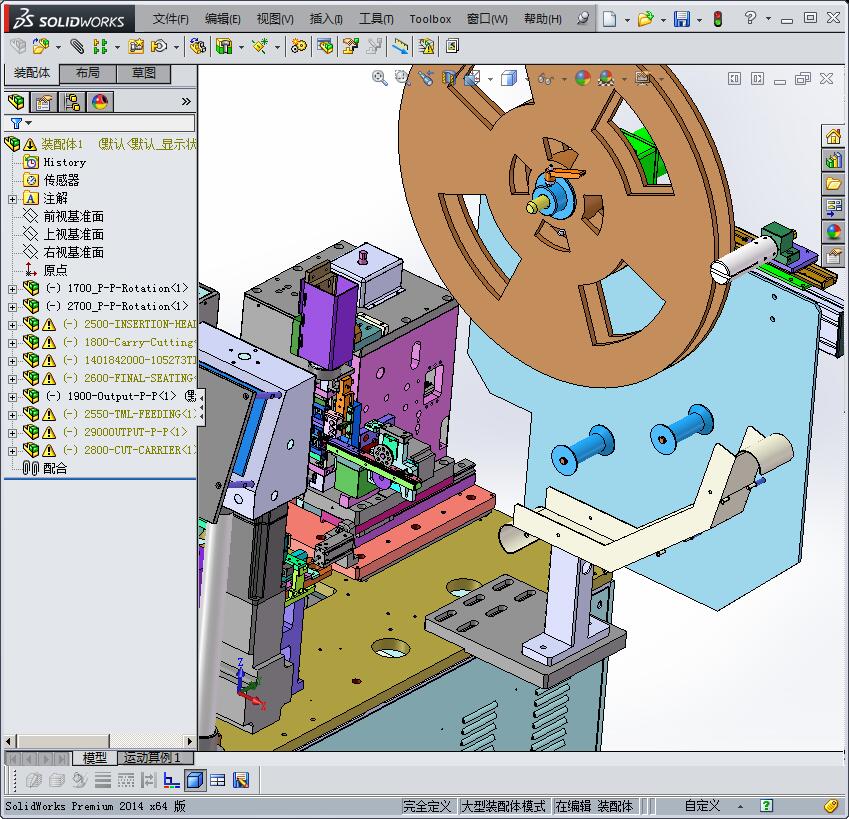
Task: Open the Insert Components dropdown arrow
Action: [58, 47]
